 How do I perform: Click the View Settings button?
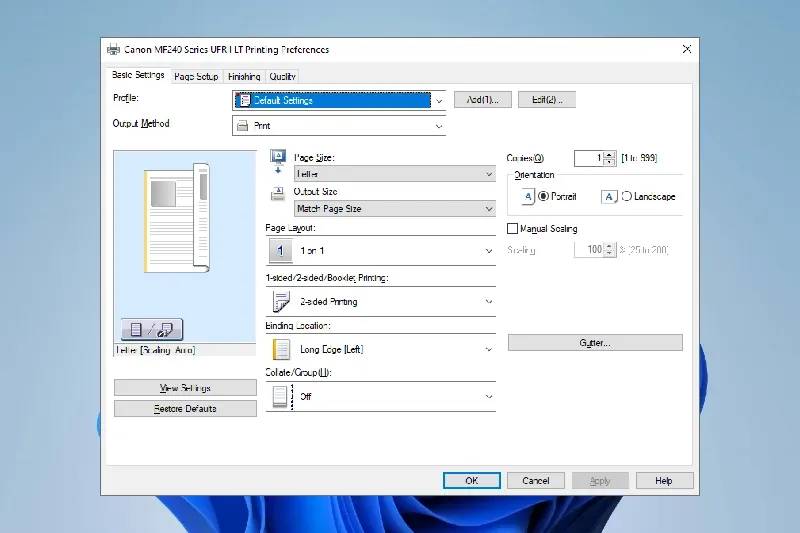click(185, 388)
